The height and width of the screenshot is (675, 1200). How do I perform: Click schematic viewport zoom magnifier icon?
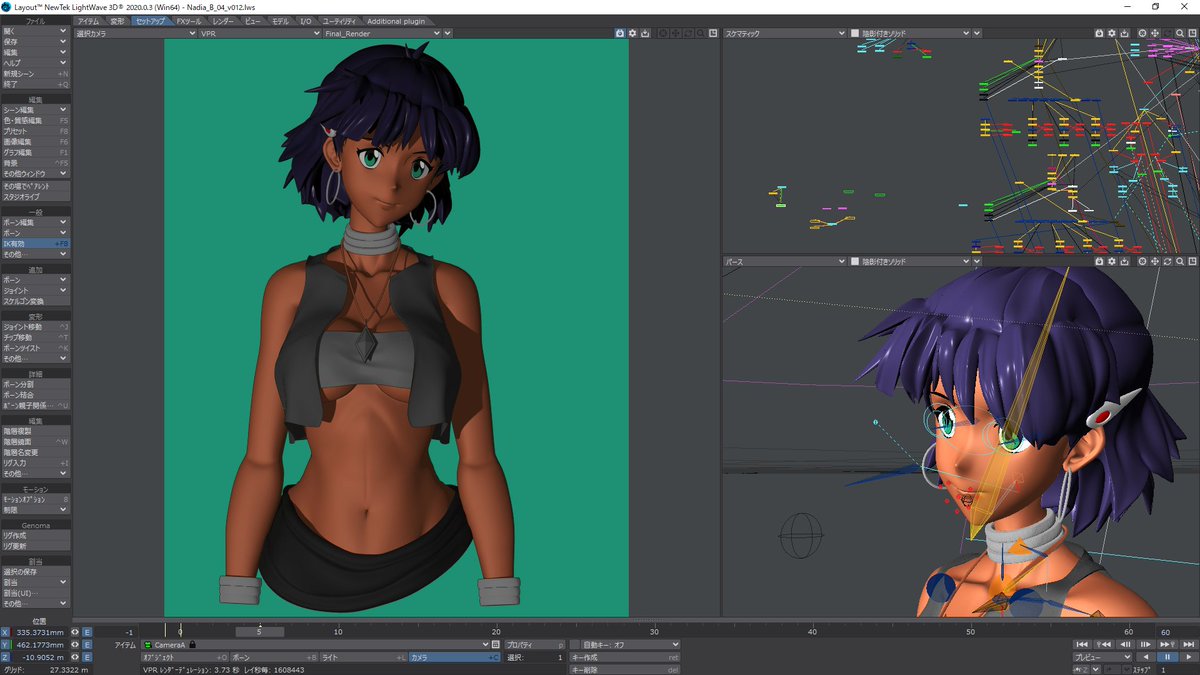[1179, 33]
